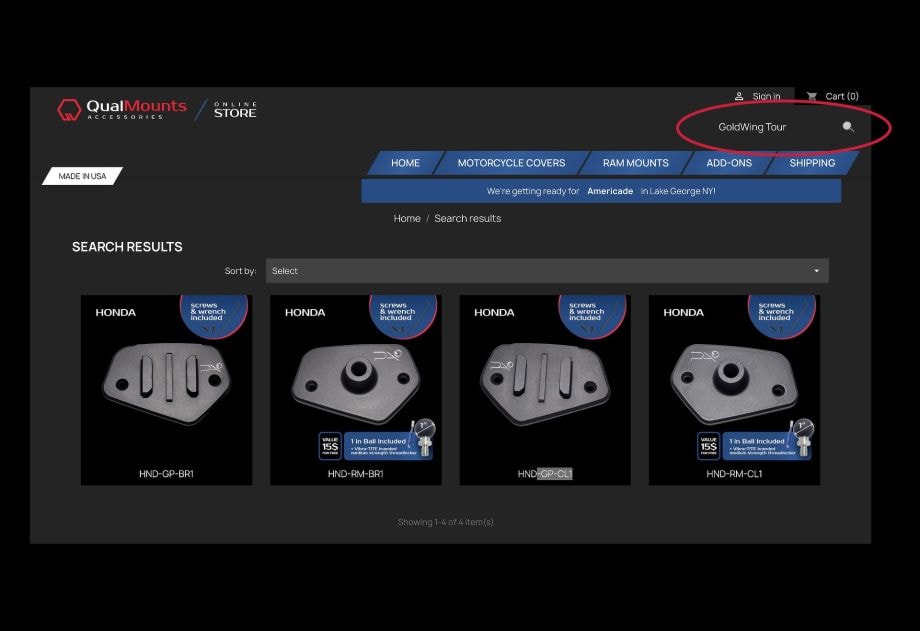Viewport: 920px width, 631px height.
Task: Click the Sign in person icon
Action: 739,97
